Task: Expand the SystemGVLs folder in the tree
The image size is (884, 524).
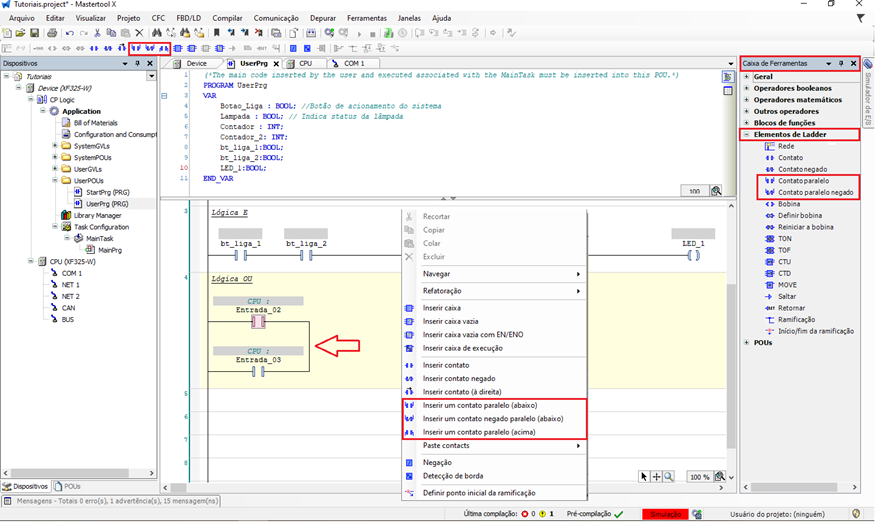Action: click(54, 146)
